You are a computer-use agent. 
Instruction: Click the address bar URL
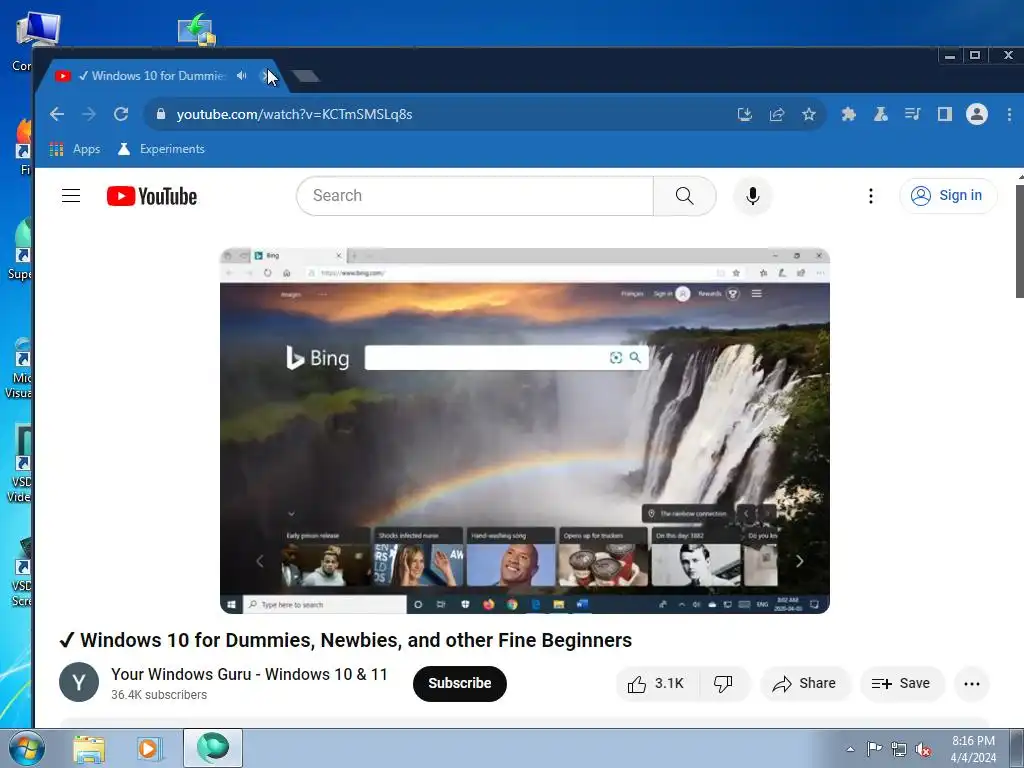click(295, 114)
